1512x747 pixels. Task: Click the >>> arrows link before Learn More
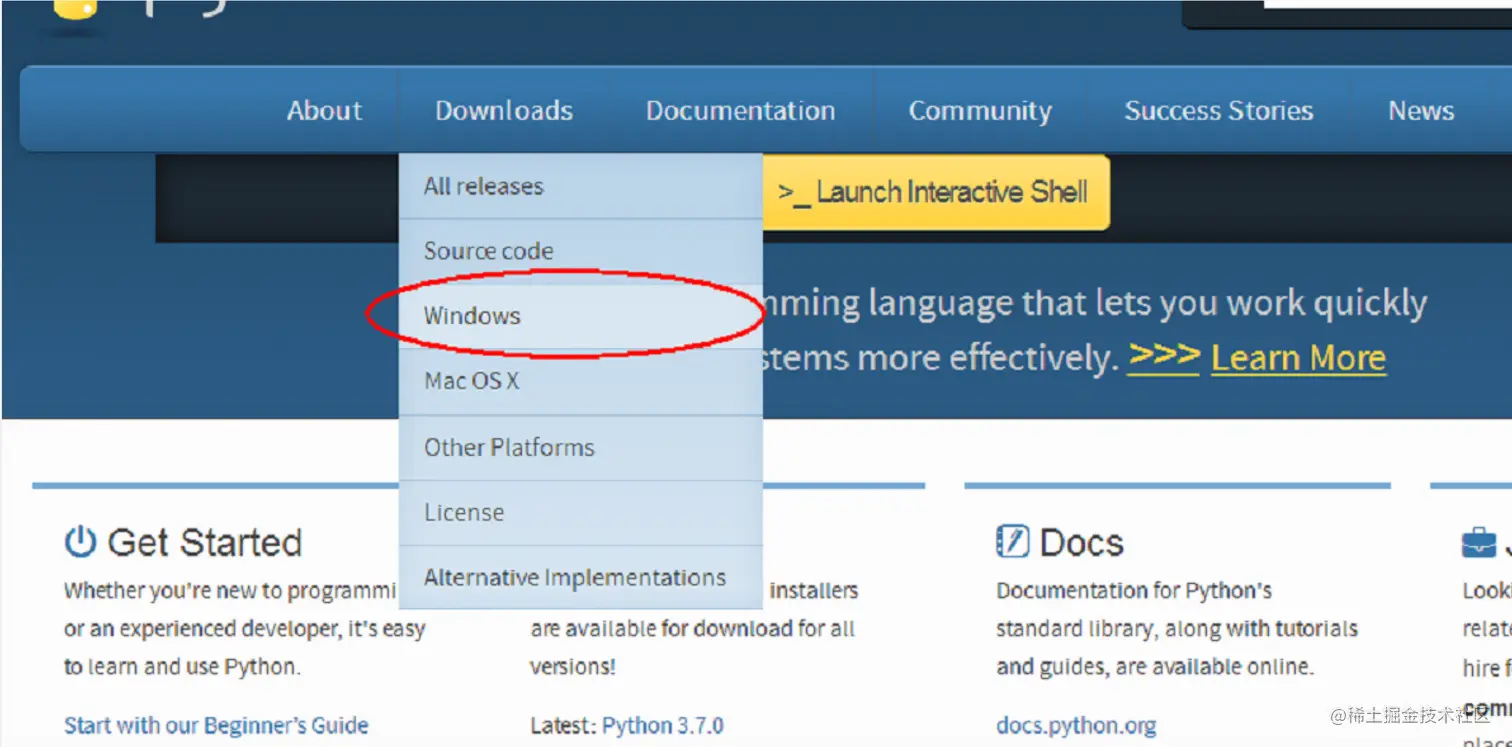coord(1163,356)
